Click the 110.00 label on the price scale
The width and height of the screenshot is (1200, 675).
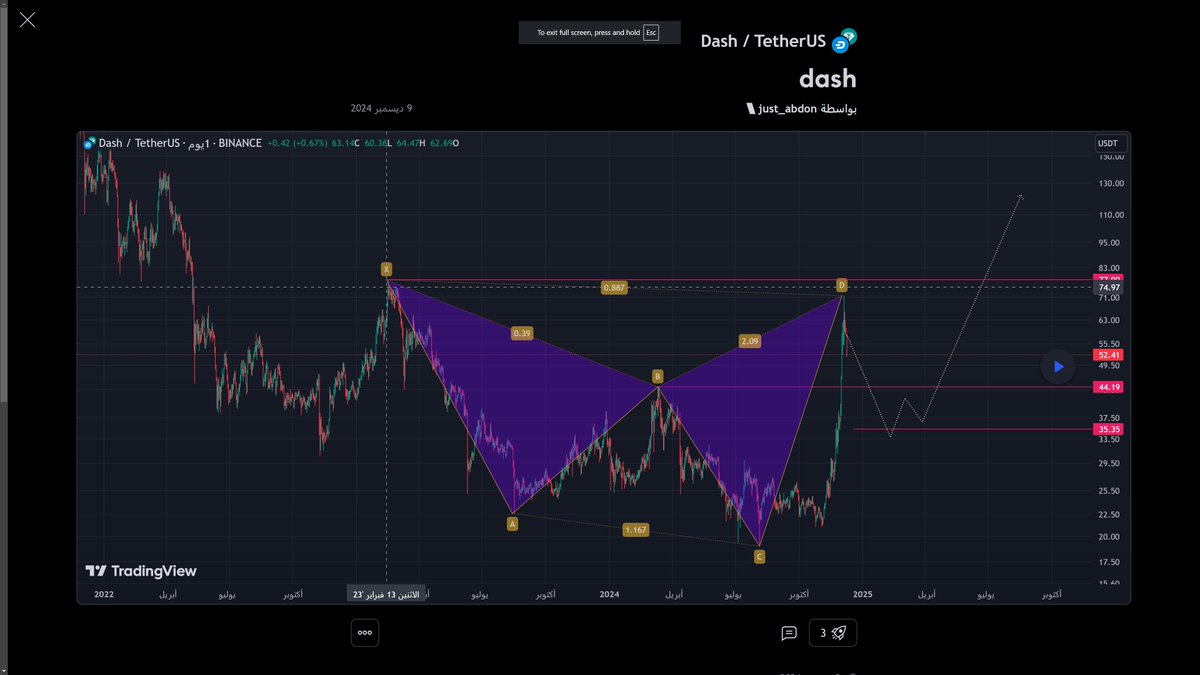click(1111, 215)
